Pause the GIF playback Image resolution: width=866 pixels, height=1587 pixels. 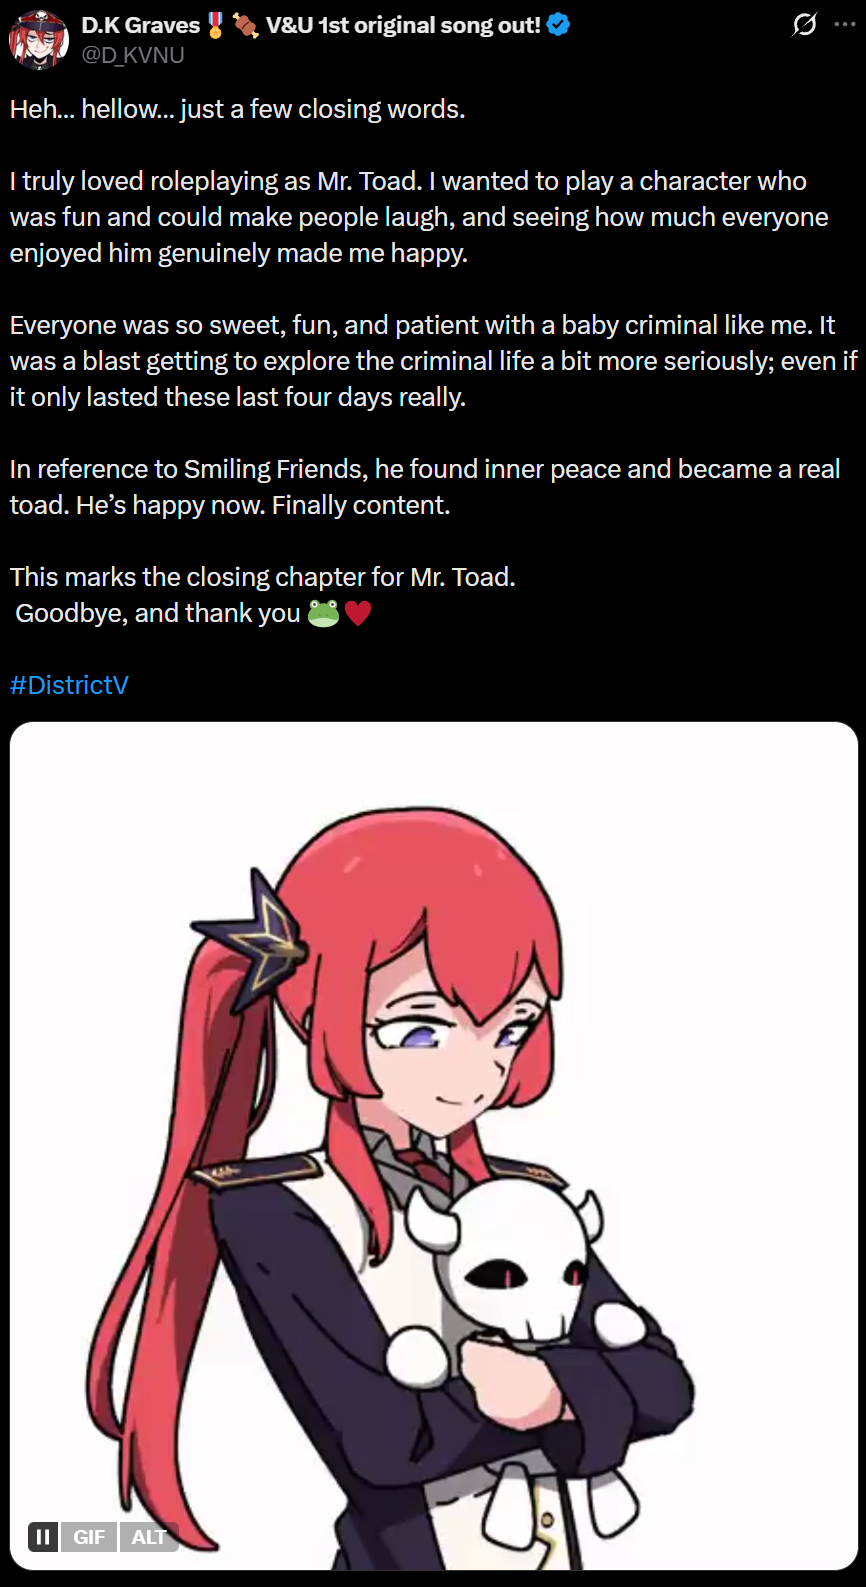43,1537
